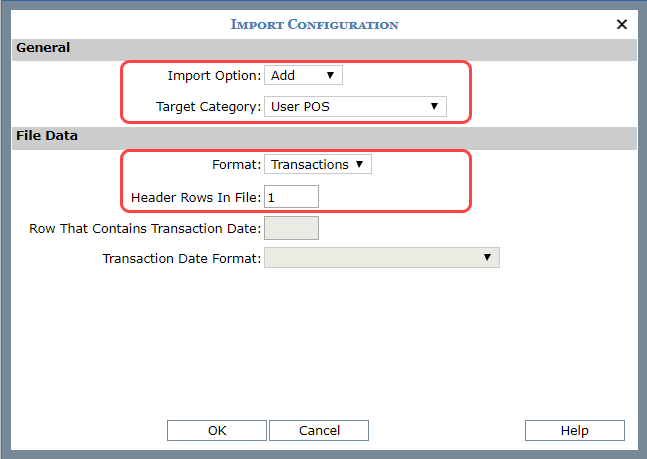Open the Target Category dropdown
The height and width of the screenshot is (459, 647).
click(x=354, y=106)
